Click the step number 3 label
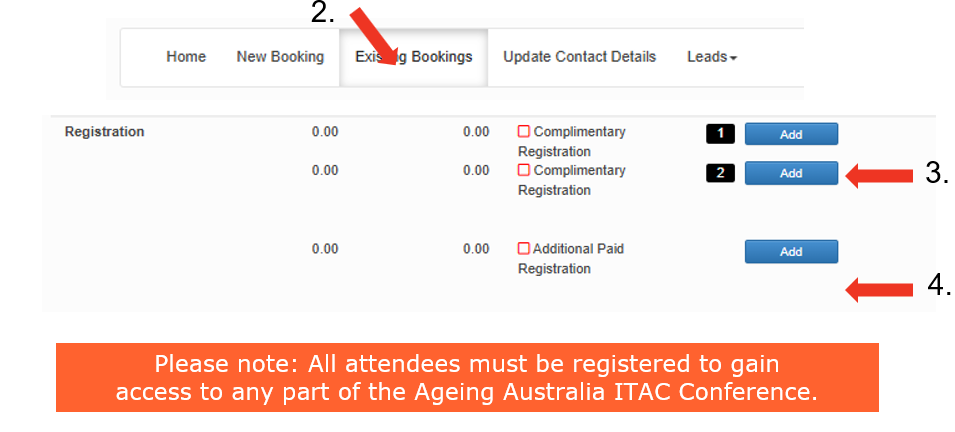955x432 pixels. 937,173
